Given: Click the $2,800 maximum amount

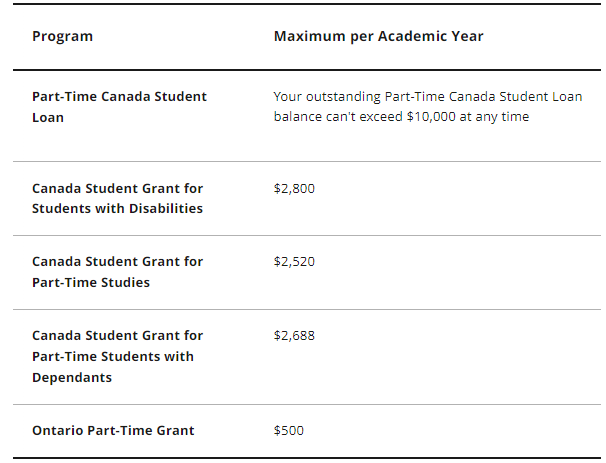Looking at the screenshot, I should pyautogui.click(x=294, y=188).
